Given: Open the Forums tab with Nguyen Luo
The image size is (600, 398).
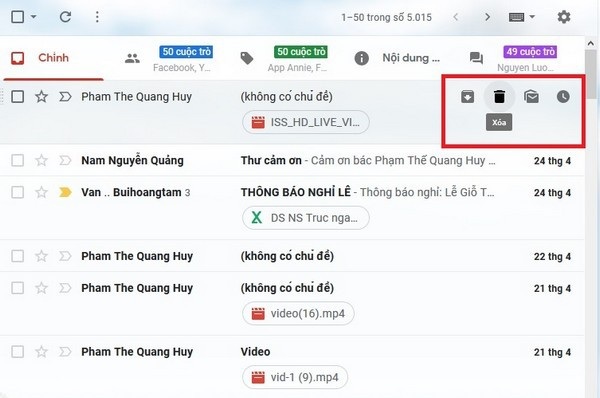Looking at the screenshot, I should [x=513, y=58].
